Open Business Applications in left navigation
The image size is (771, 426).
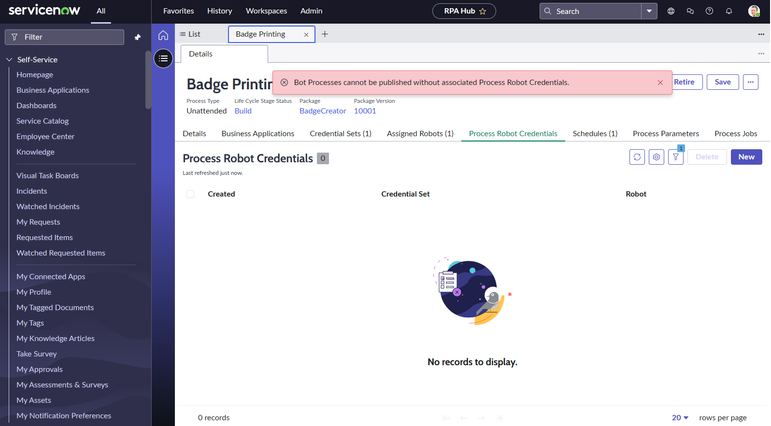pyautogui.click(x=53, y=90)
